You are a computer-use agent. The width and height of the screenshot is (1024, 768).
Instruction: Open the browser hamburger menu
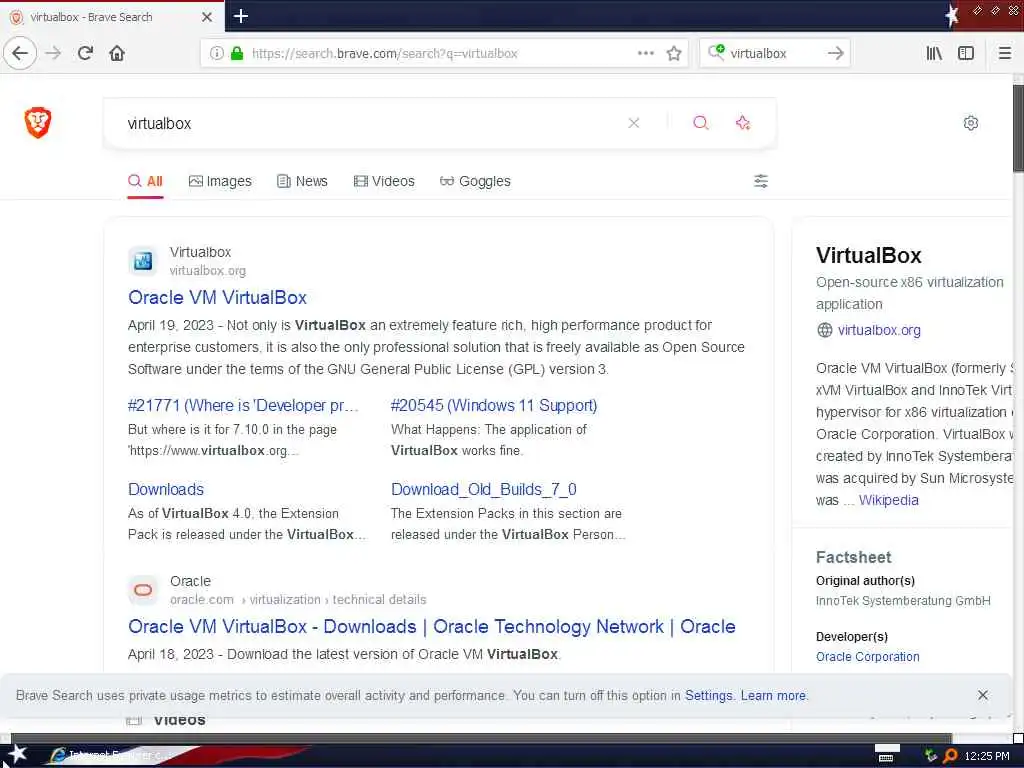pos(1004,53)
